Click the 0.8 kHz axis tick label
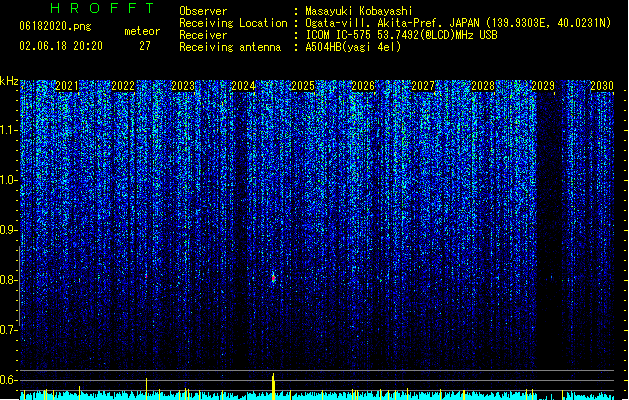Image resolution: width=629 pixels, height=400 pixels. [8, 280]
